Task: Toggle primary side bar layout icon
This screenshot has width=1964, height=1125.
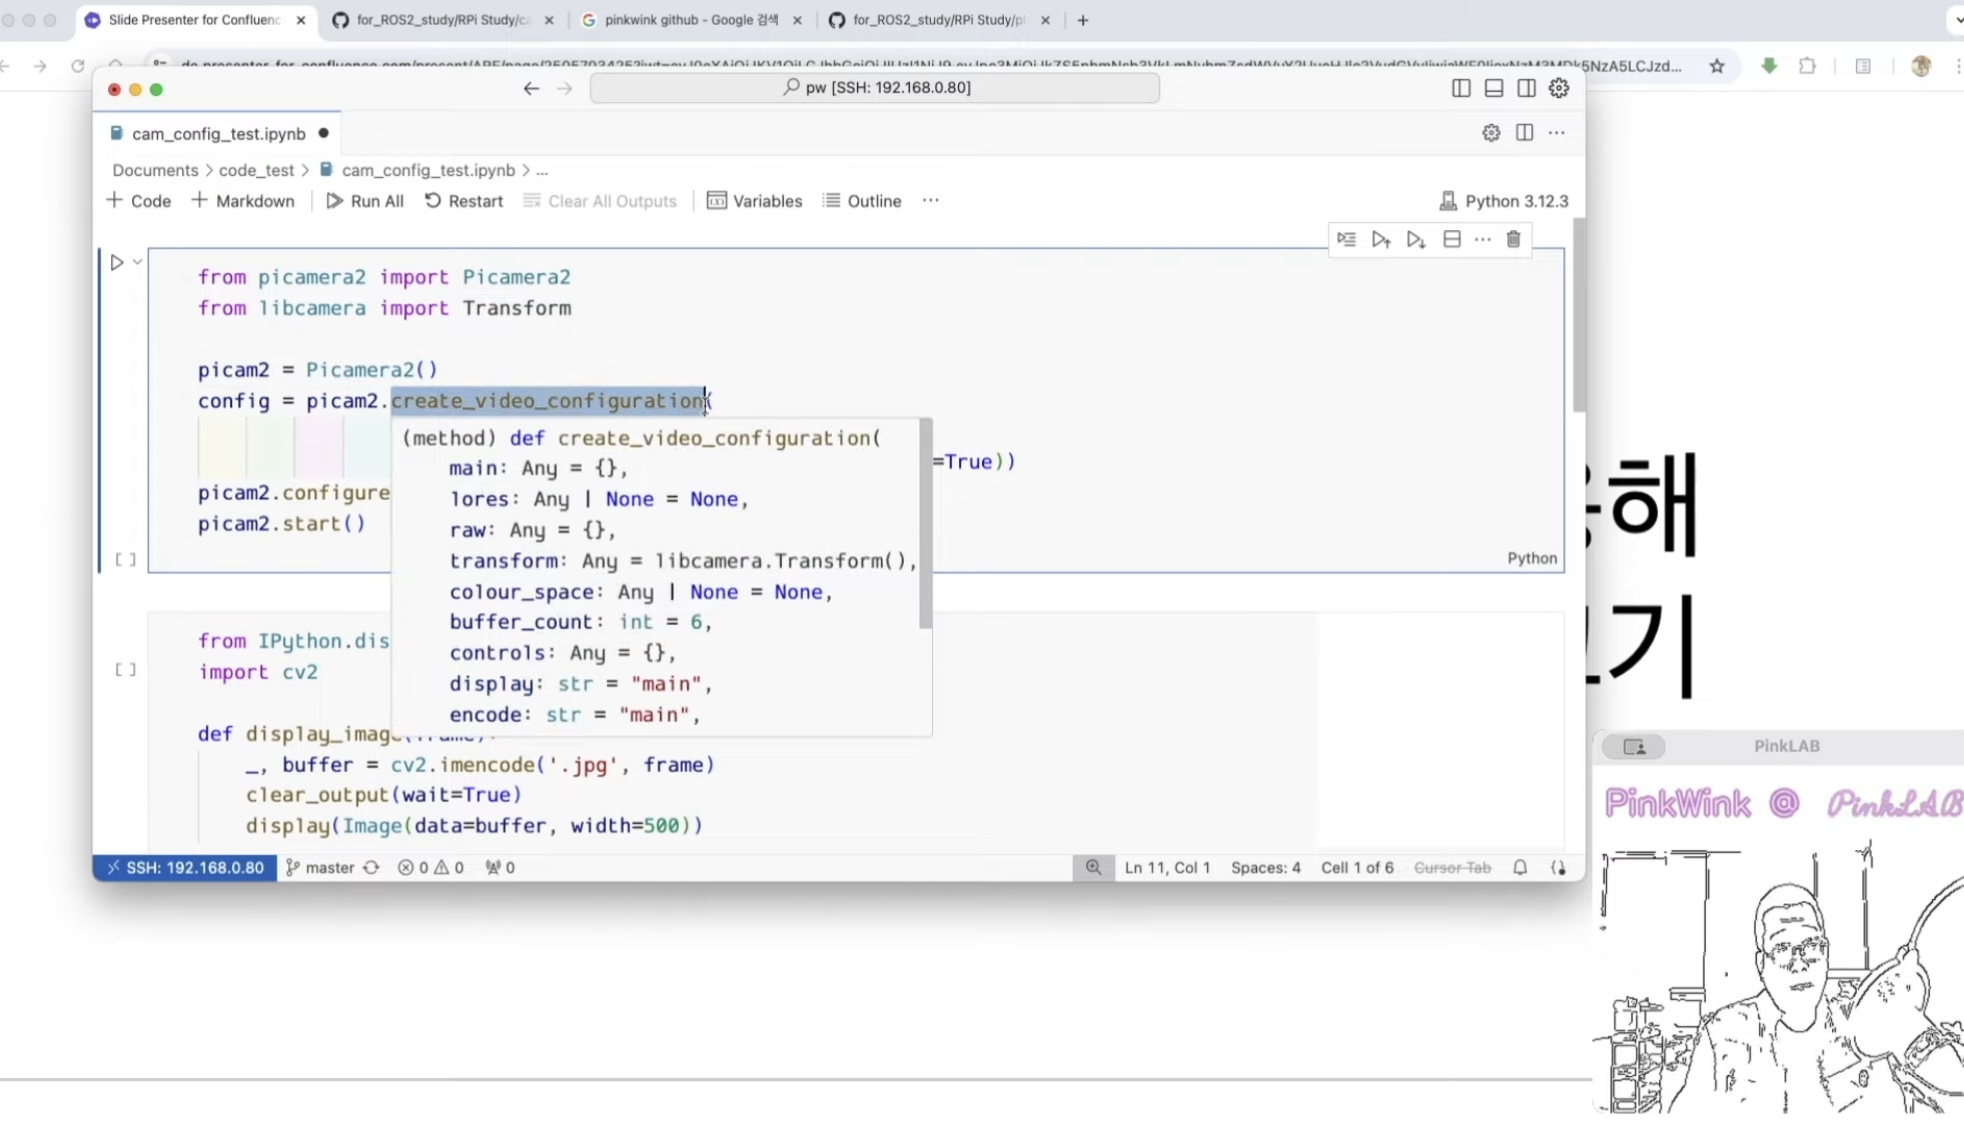Action: (1461, 88)
